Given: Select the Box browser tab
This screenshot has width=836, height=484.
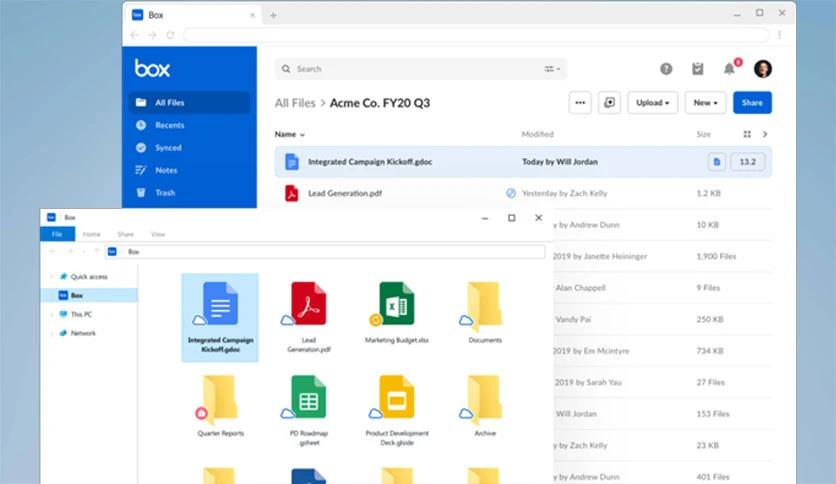Looking at the screenshot, I should (193, 15).
